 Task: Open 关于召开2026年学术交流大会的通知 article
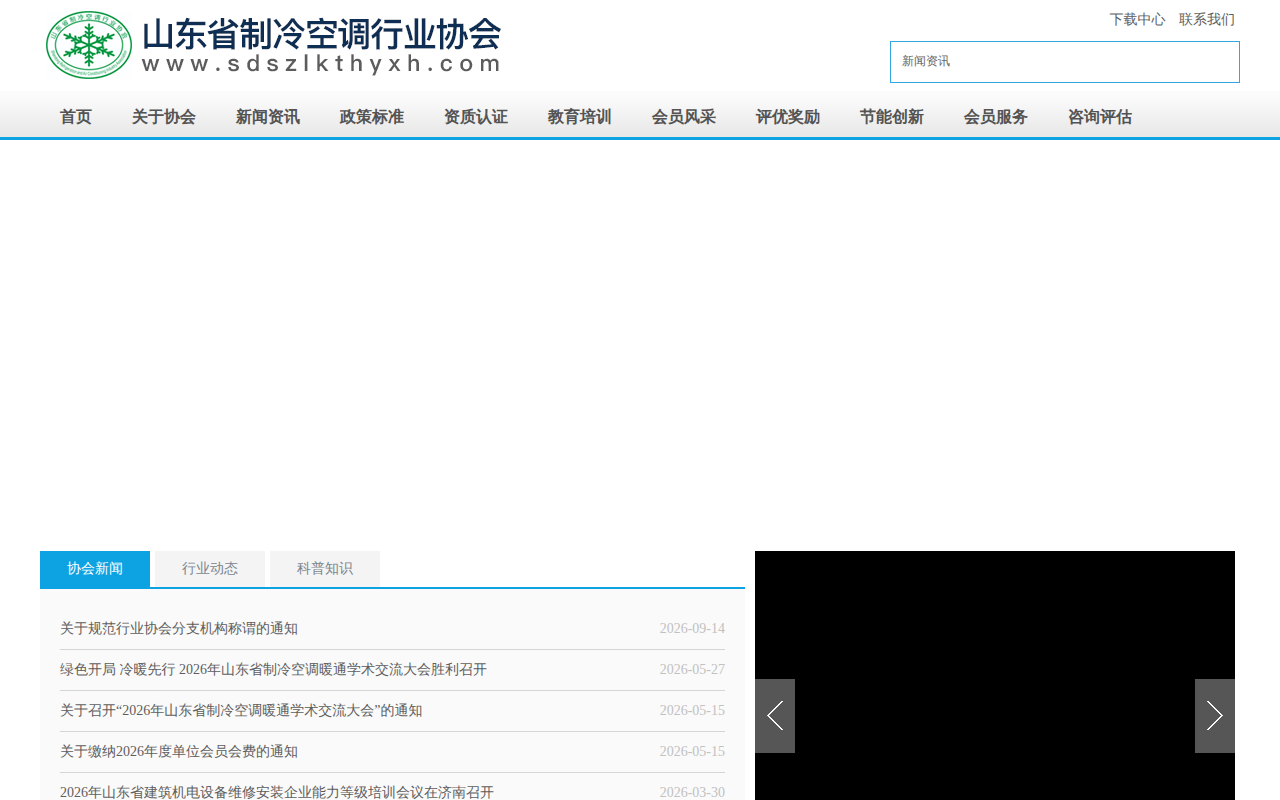tap(241, 711)
